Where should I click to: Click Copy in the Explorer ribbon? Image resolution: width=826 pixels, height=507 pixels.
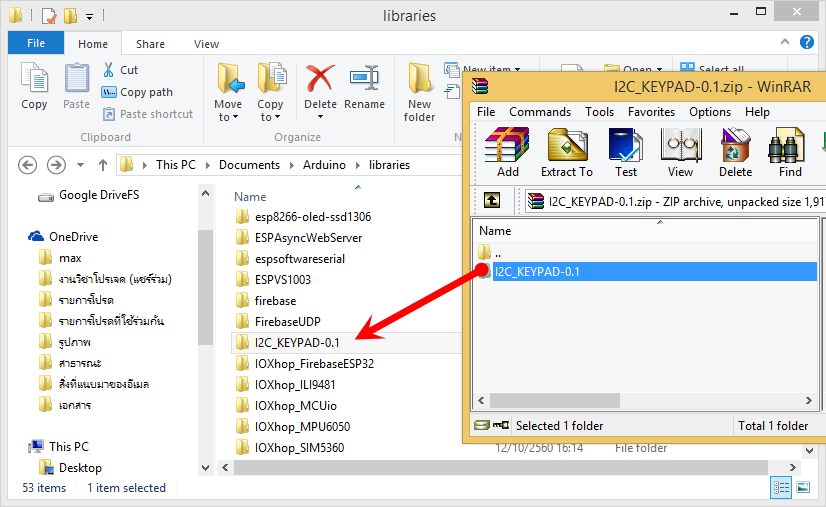(34, 86)
